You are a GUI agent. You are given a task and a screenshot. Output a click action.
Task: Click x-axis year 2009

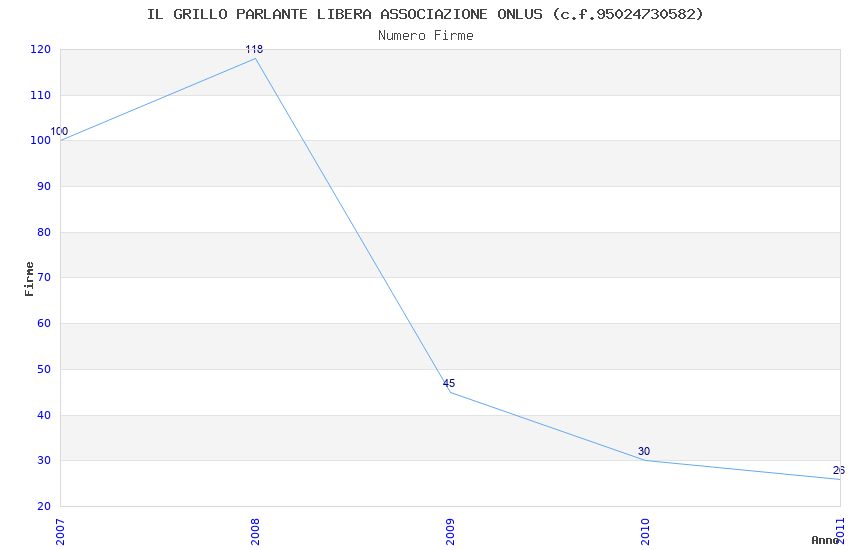450,532
